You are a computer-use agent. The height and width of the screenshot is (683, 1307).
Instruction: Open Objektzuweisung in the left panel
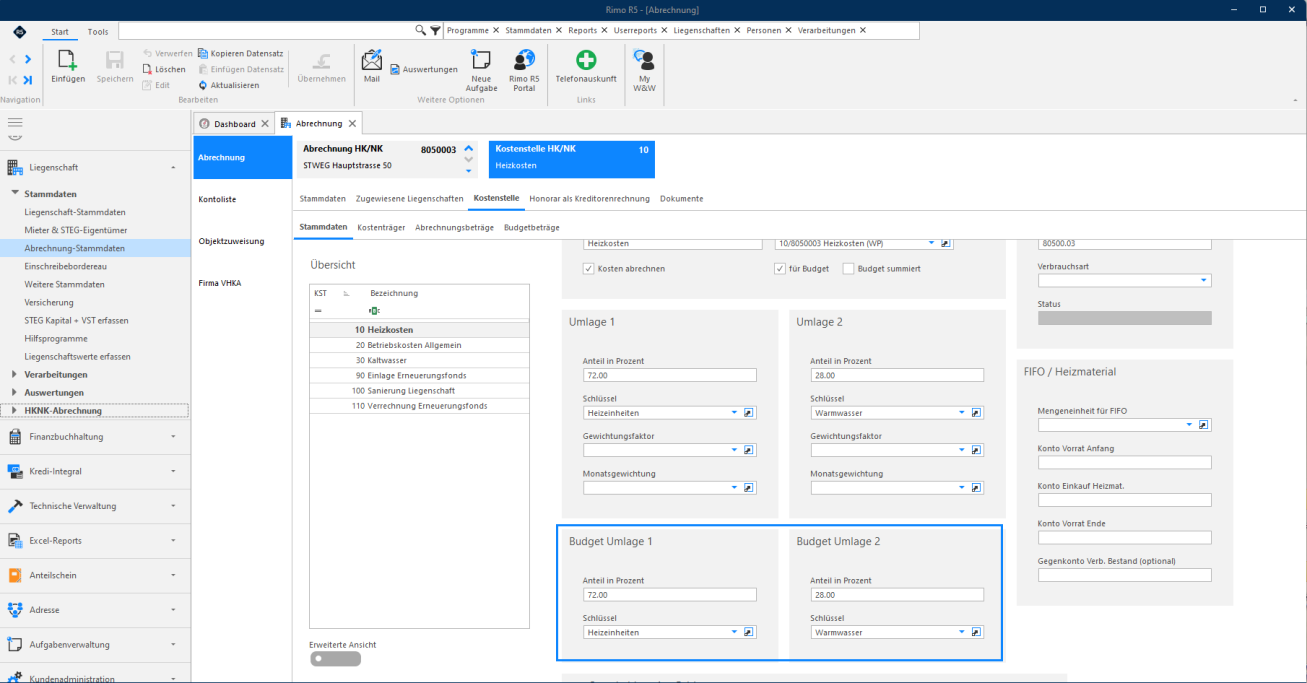[x=231, y=241]
